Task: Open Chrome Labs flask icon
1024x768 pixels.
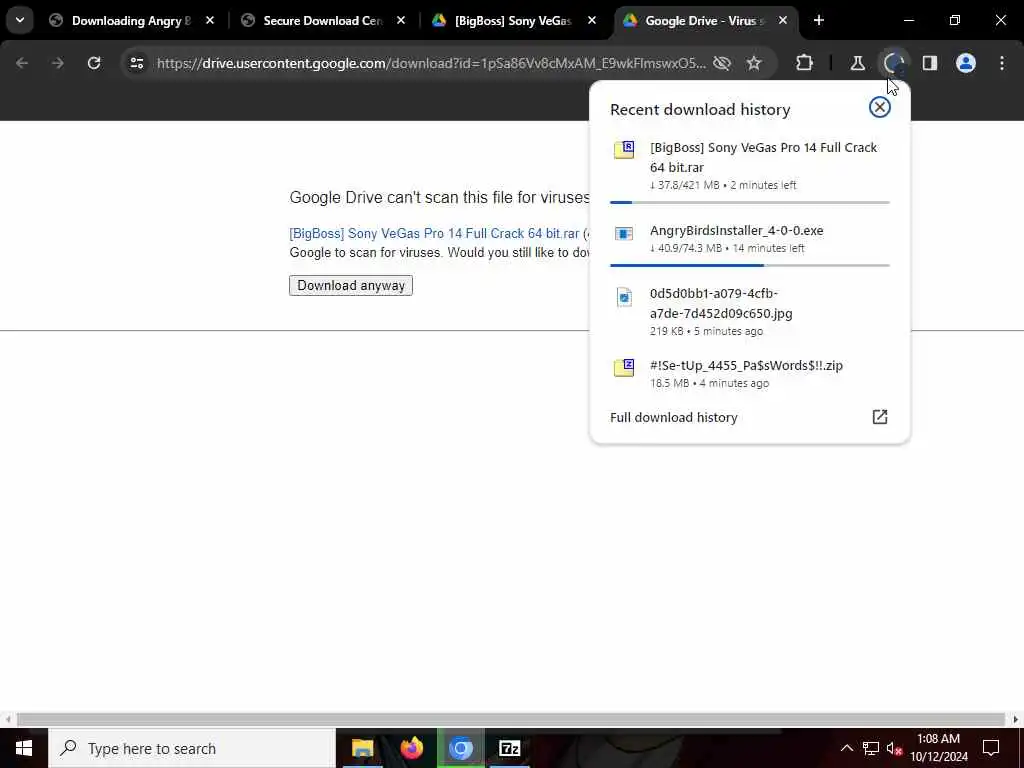Action: [x=857, y=63]
